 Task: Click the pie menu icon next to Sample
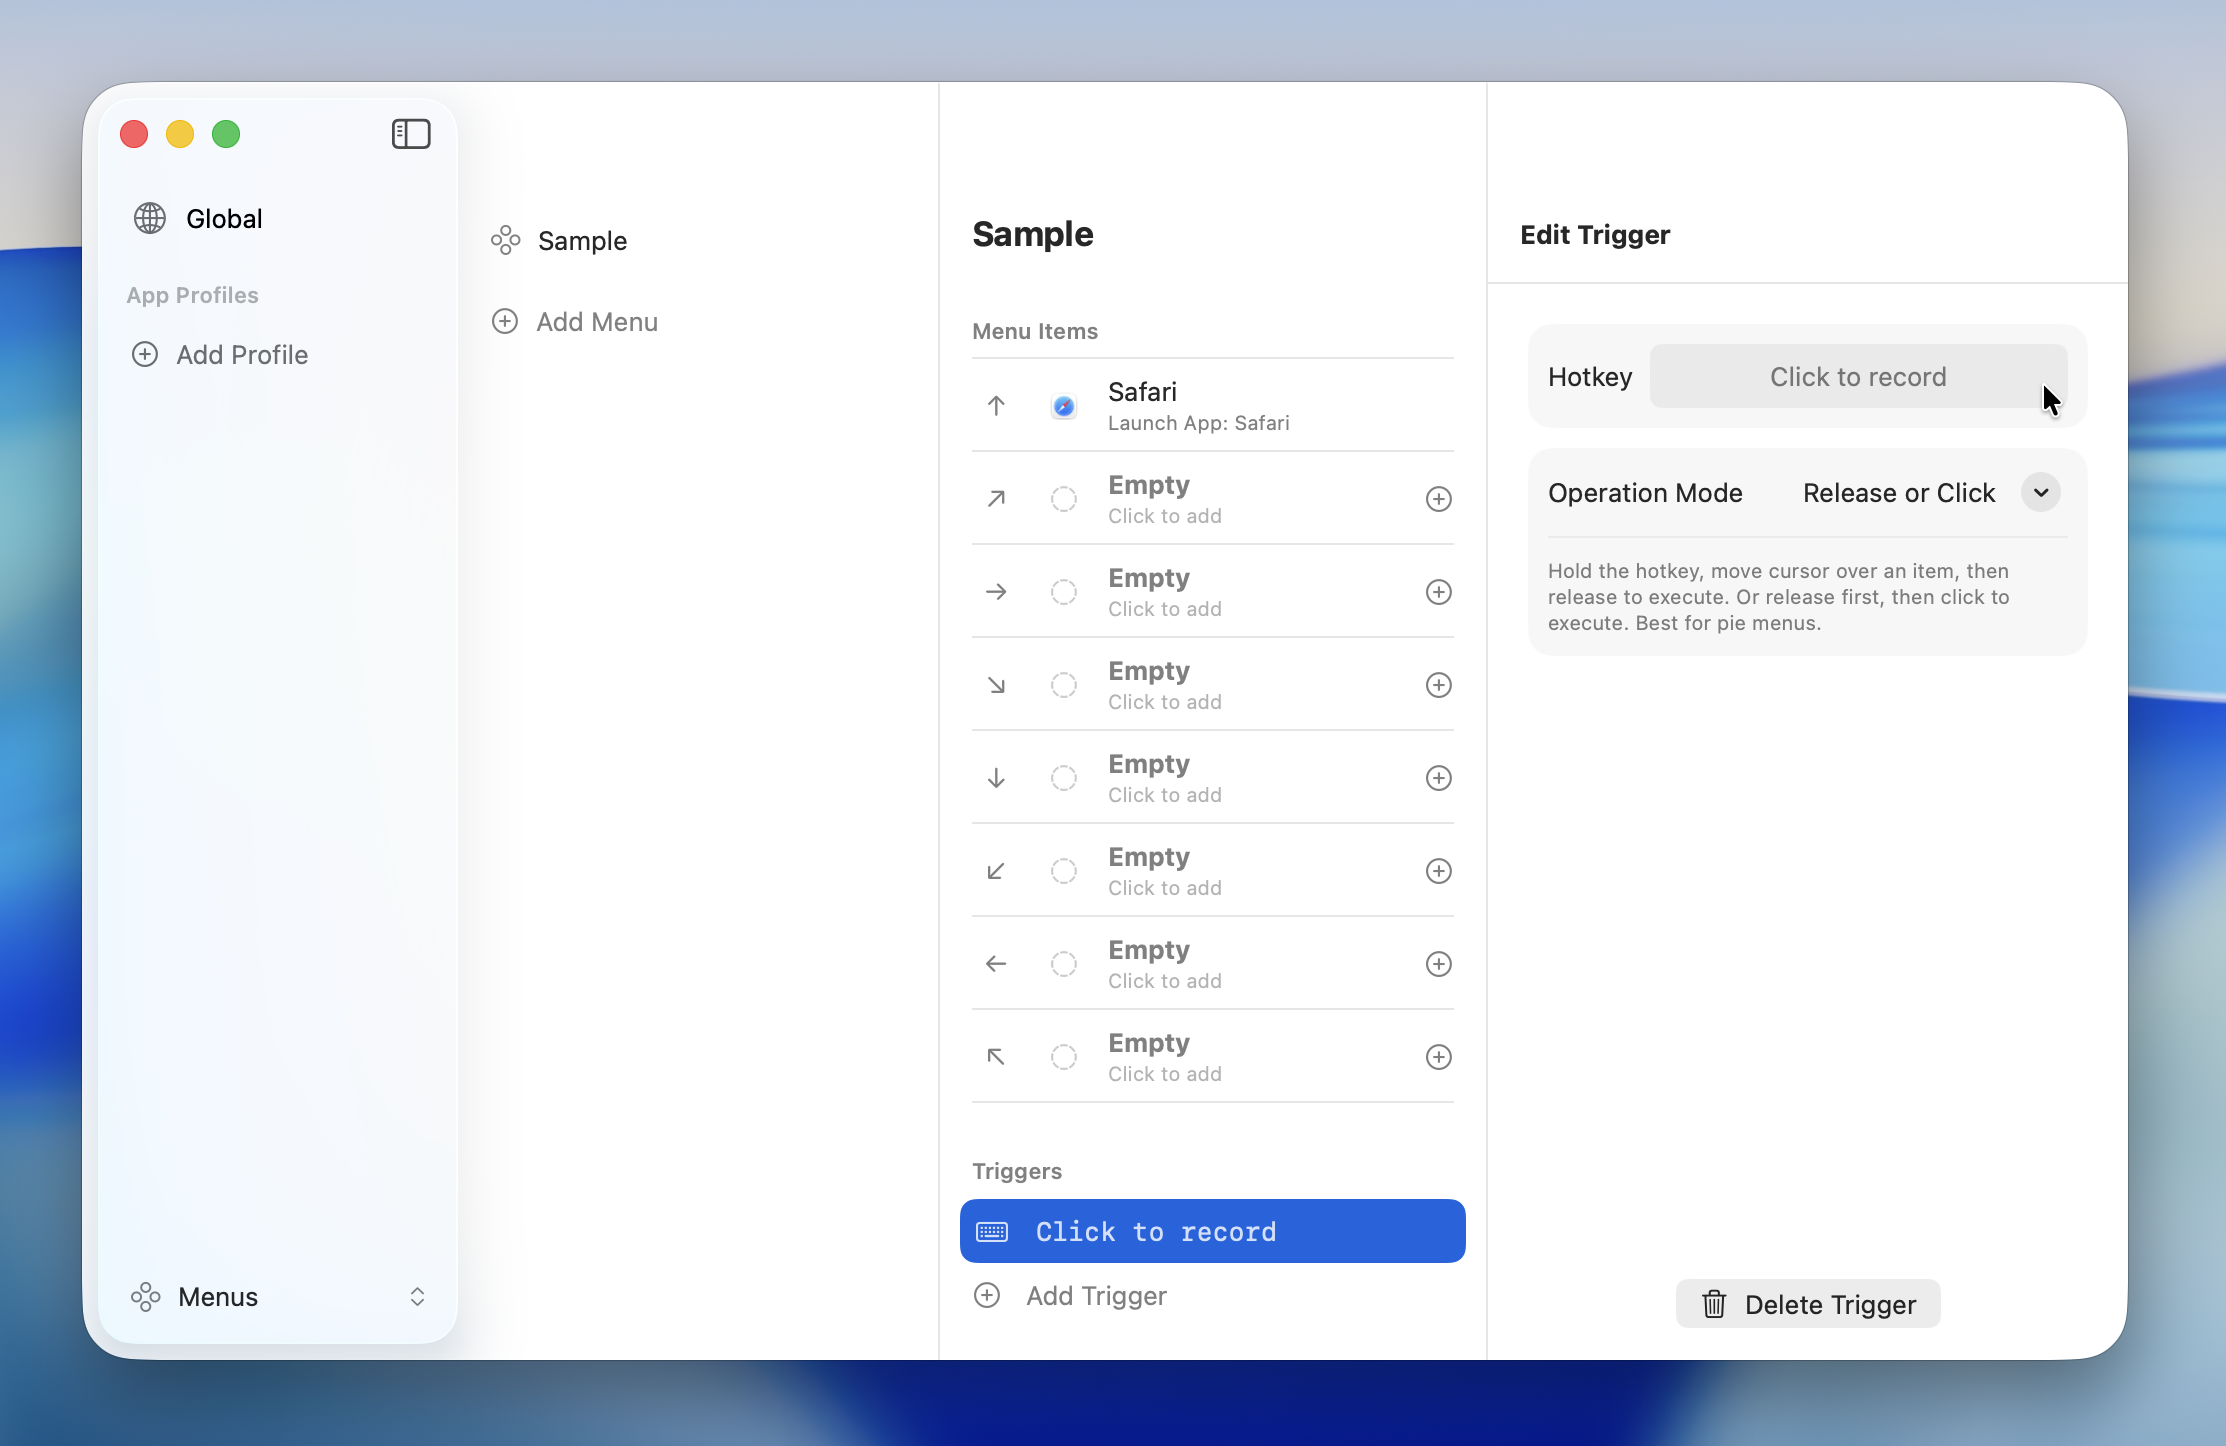point(505,239)
